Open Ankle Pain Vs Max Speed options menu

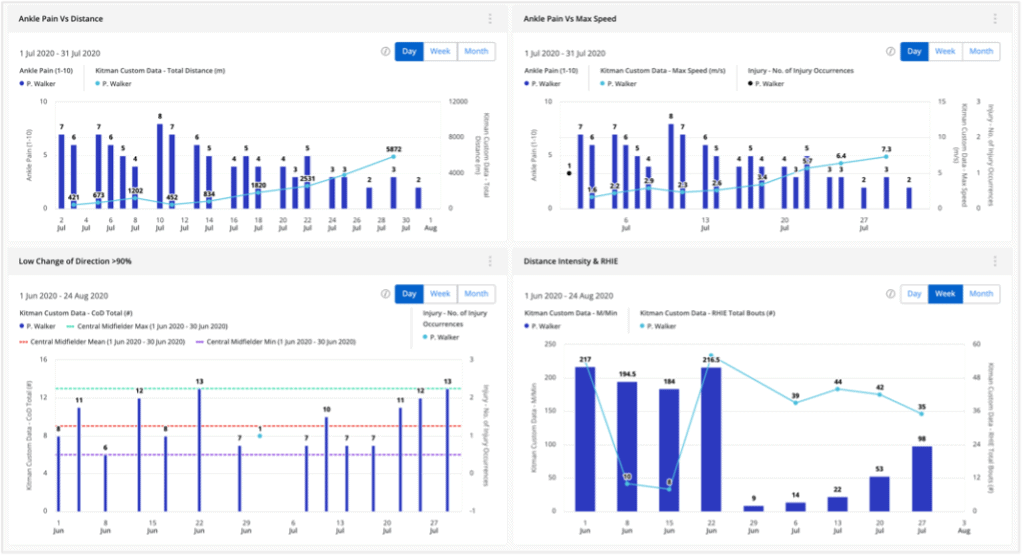click(x=995, y=19)
